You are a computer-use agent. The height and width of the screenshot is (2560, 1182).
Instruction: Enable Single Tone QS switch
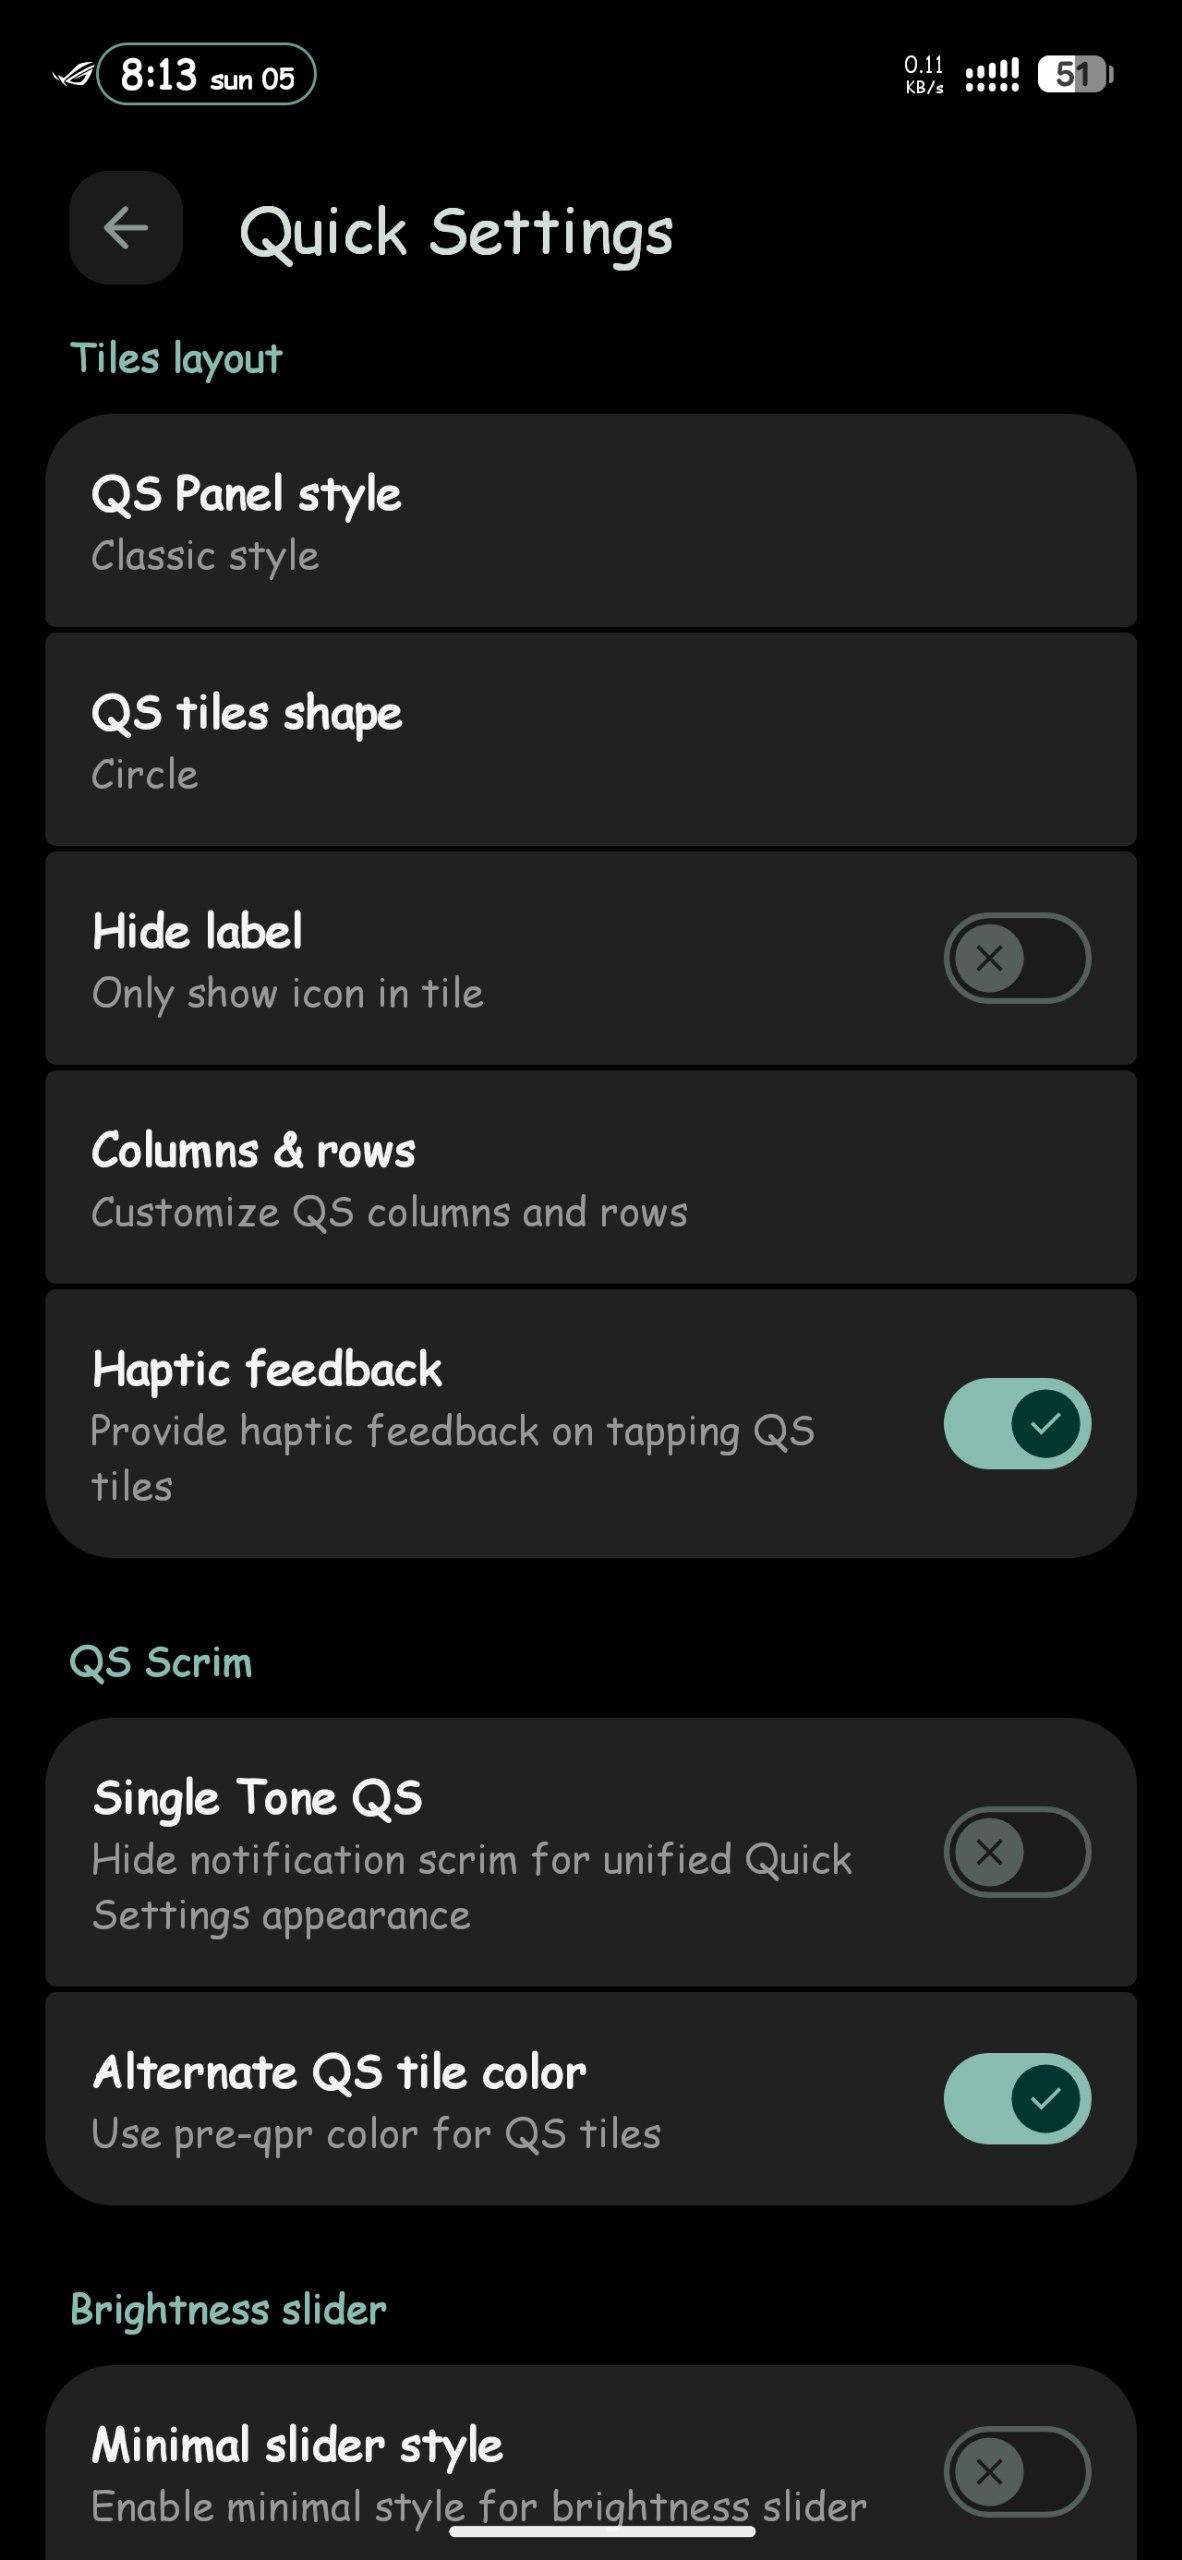point(1016,1852)
